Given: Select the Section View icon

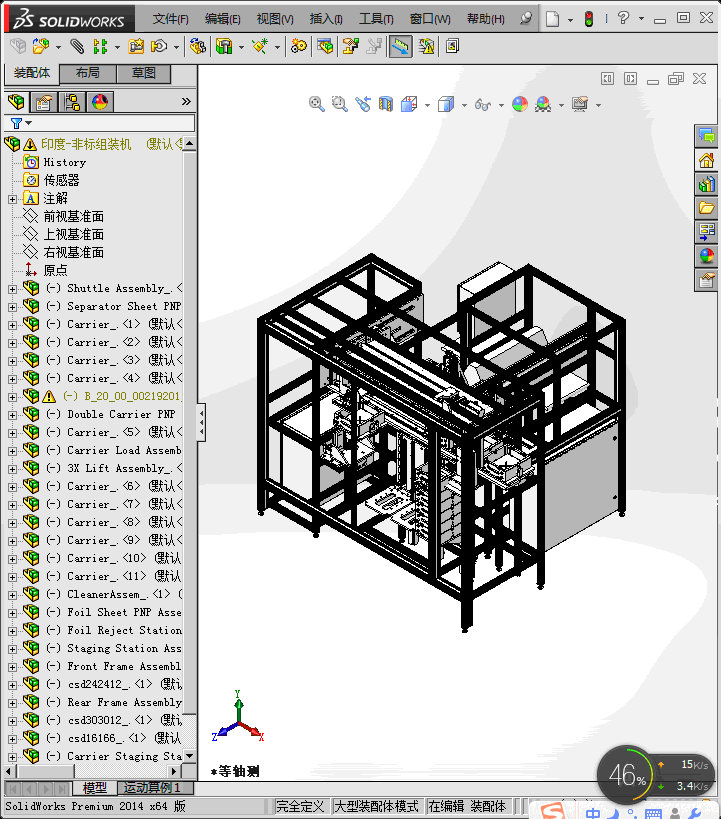Looking at the screenshot, I should pyautogui.click(x=386, y=104).
